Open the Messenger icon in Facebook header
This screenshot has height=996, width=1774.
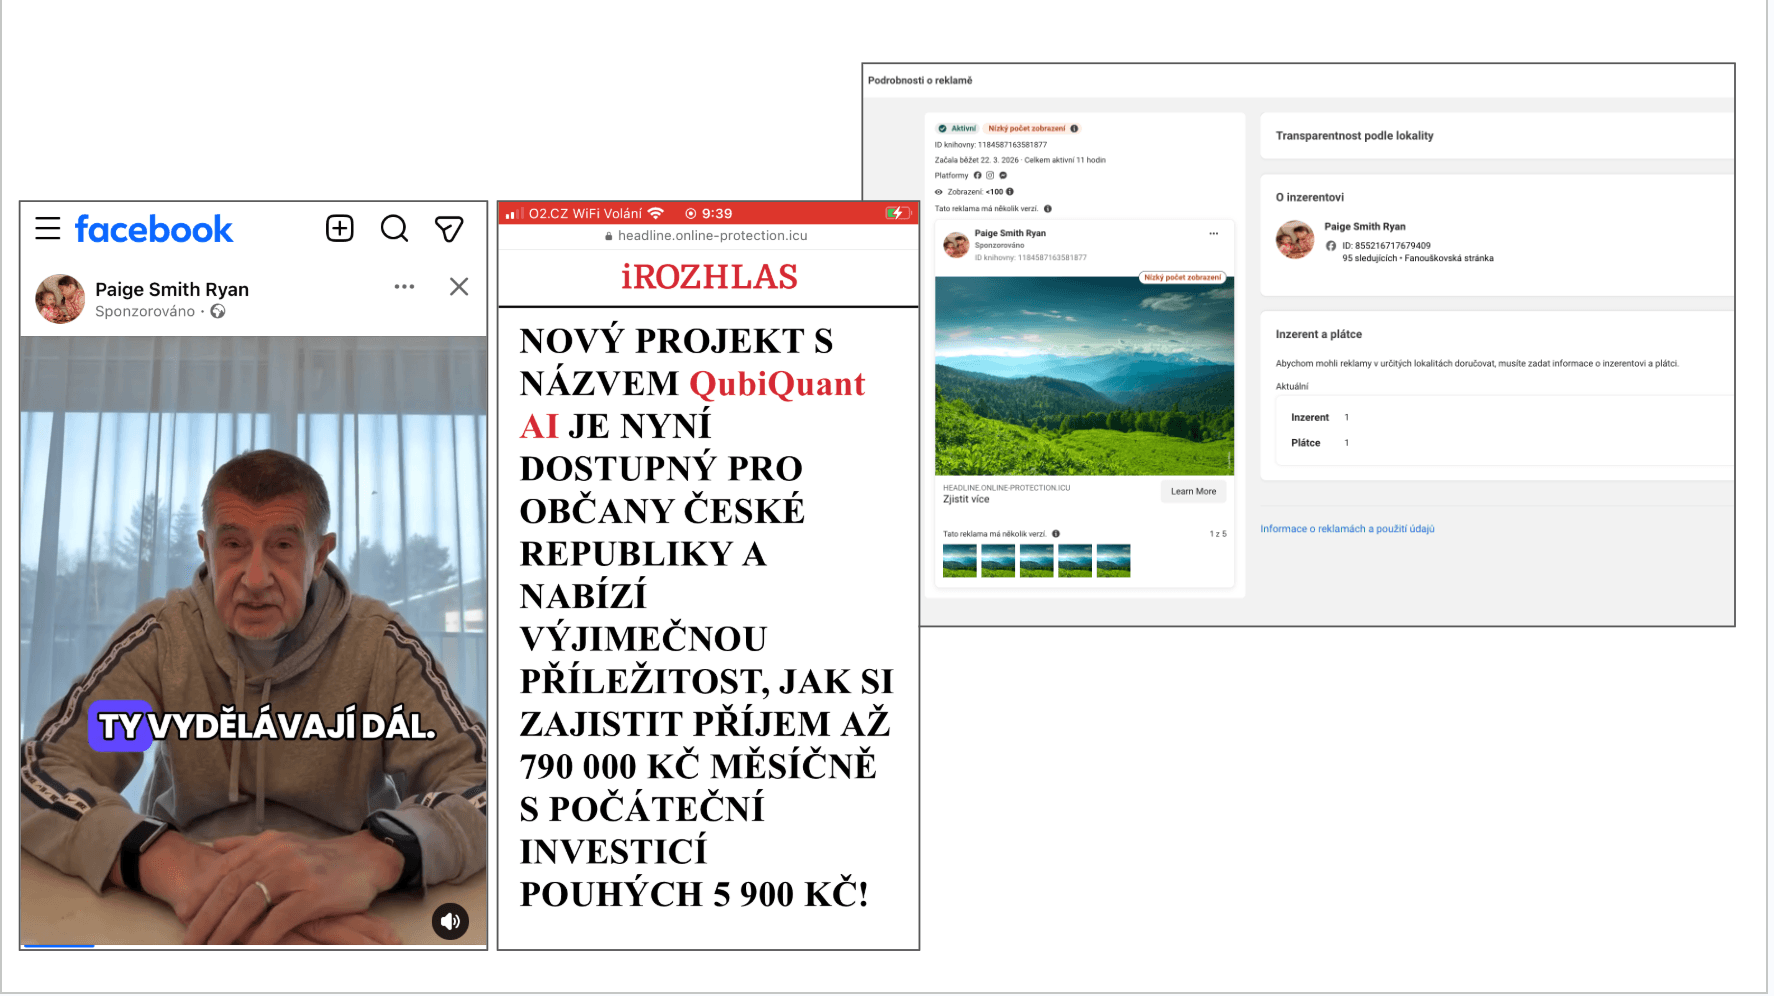tap(449, 229)
